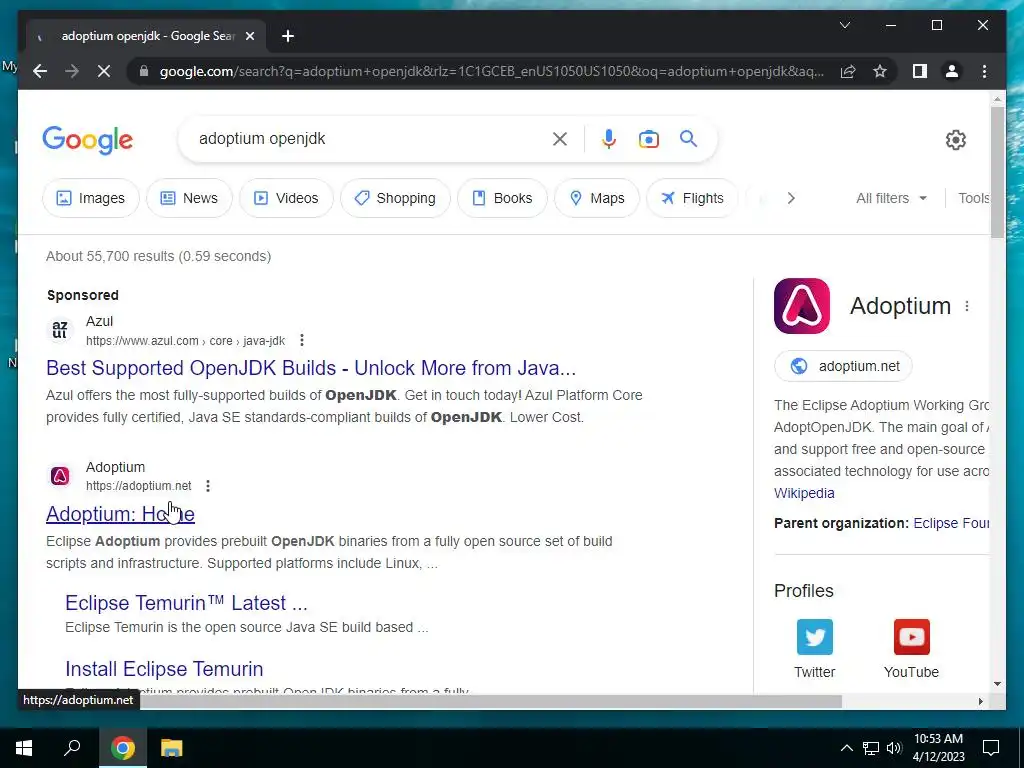The width and height of the screenshot is (1024, 768).
Task: Stop page loading with the X button
Action: pos(104,71)
